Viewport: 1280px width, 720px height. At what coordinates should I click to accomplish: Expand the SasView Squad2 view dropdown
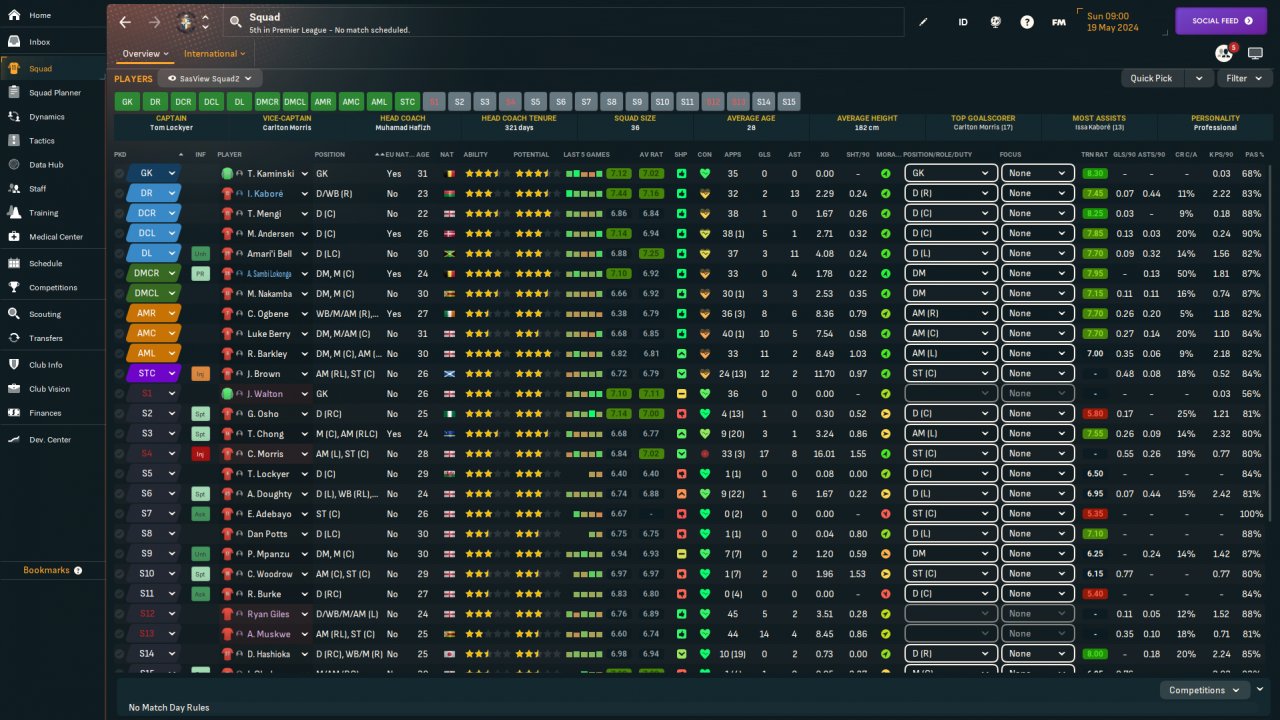click(x=210, y=78)
